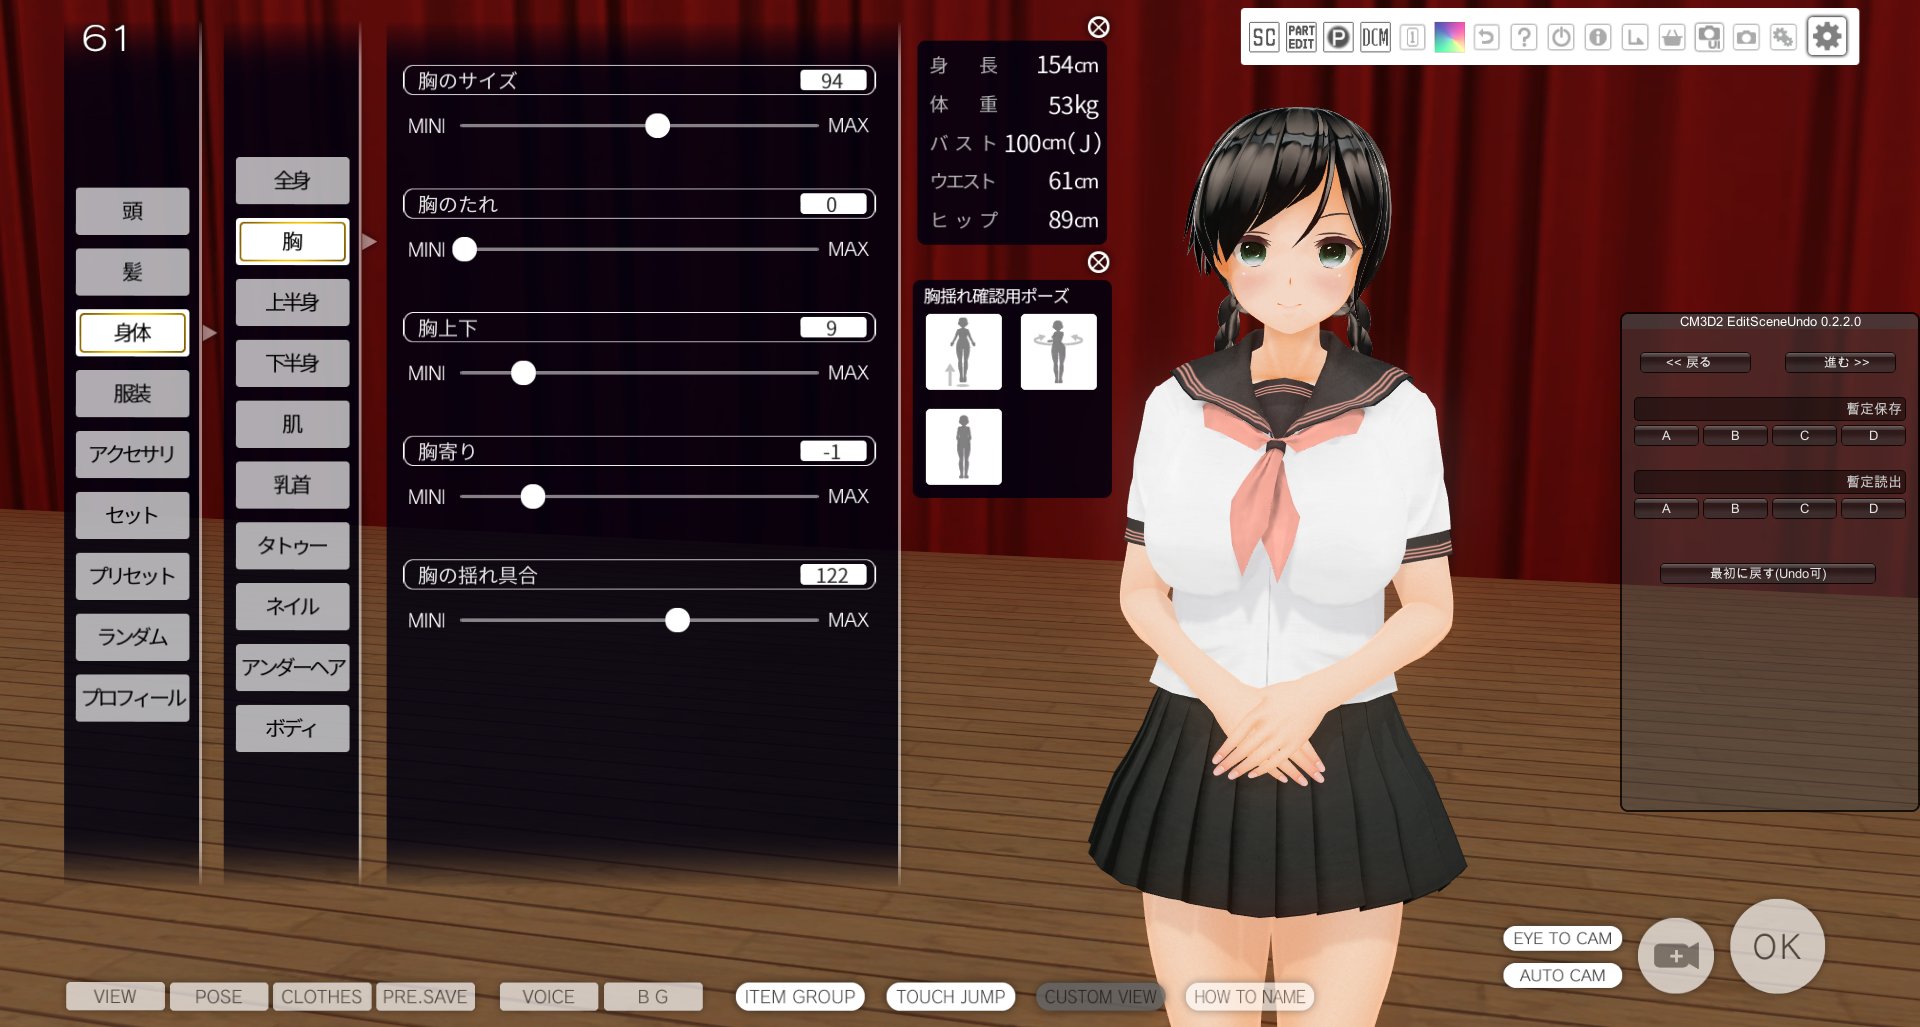Image resolution: width=1920 pixels, height=1027 pixels.
Task: Click slot D under 暫定読出
Action: pos(1873,509)
